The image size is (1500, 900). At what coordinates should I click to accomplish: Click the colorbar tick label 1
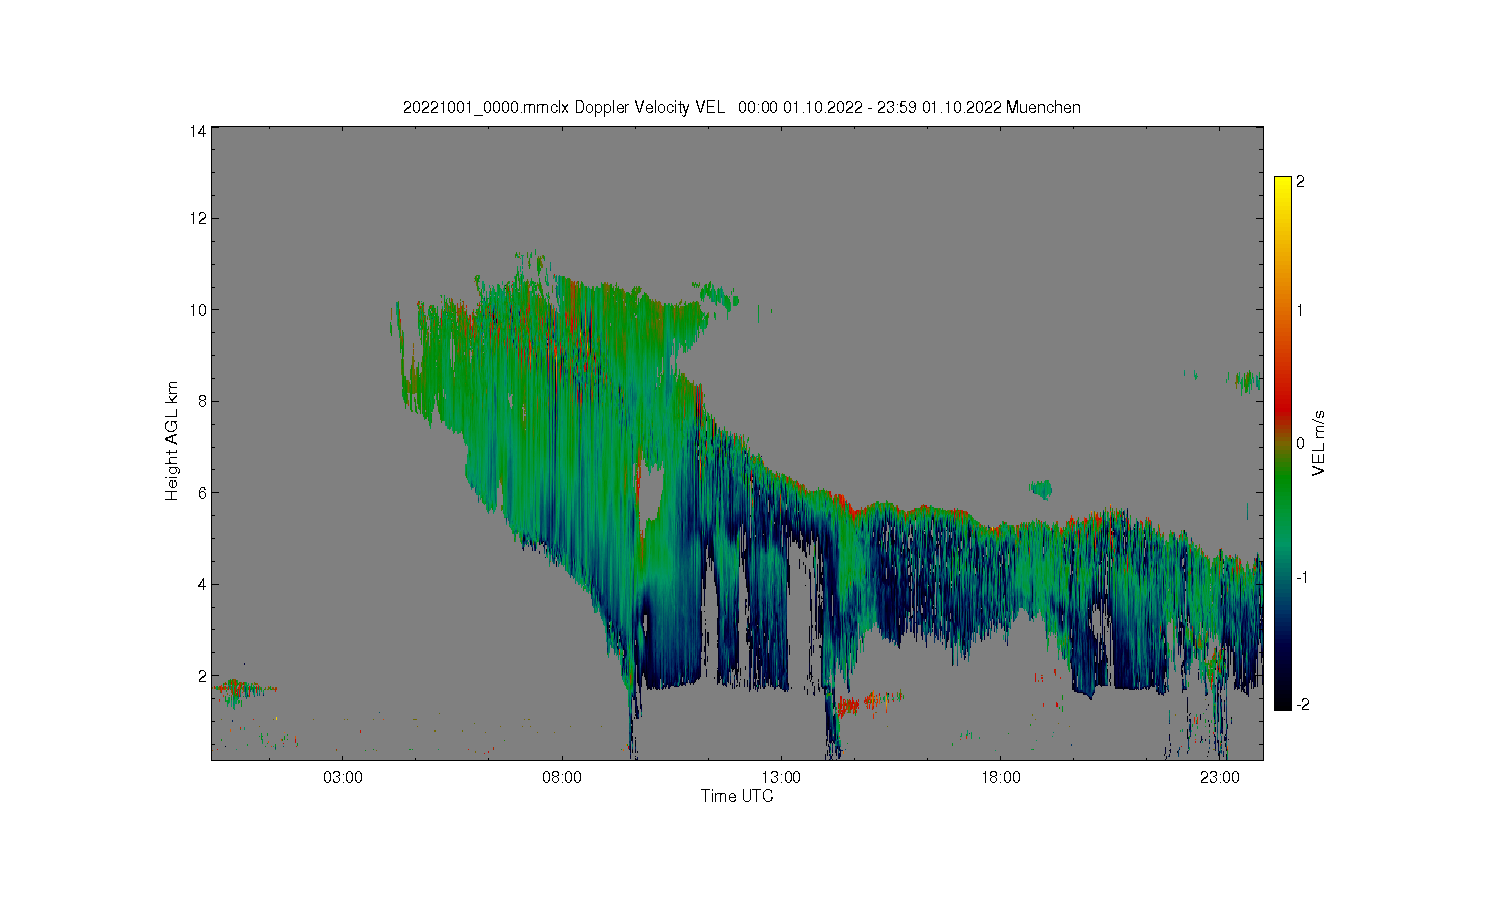[x=1300, y=310]
